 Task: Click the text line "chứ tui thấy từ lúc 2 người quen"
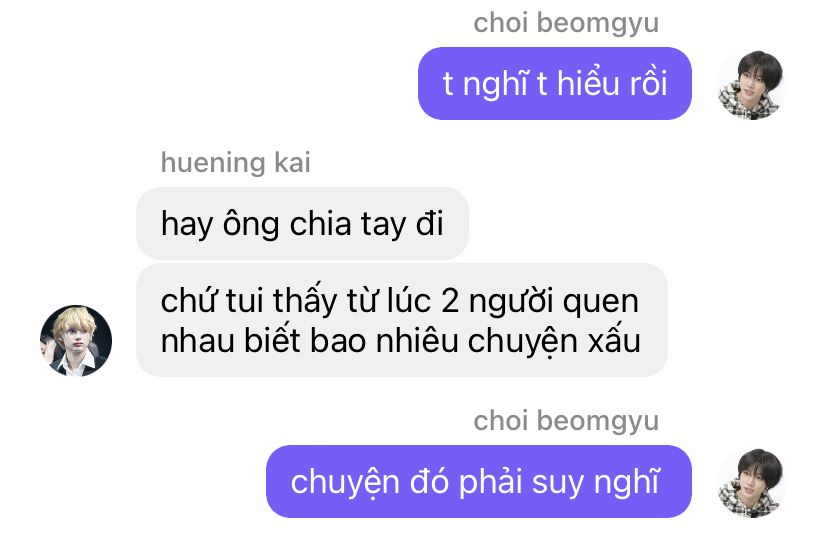click(x=400, y=300)
